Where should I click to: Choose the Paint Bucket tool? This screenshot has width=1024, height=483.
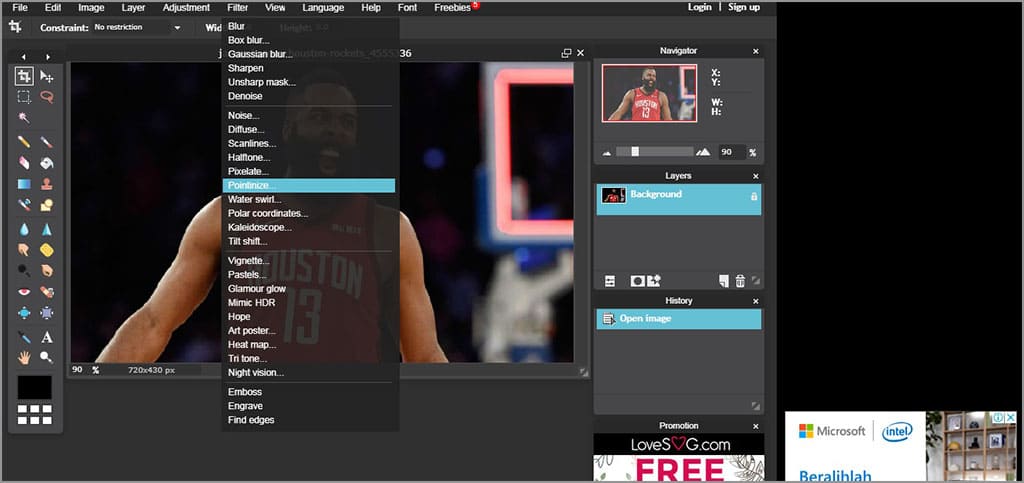coord(46,162)
